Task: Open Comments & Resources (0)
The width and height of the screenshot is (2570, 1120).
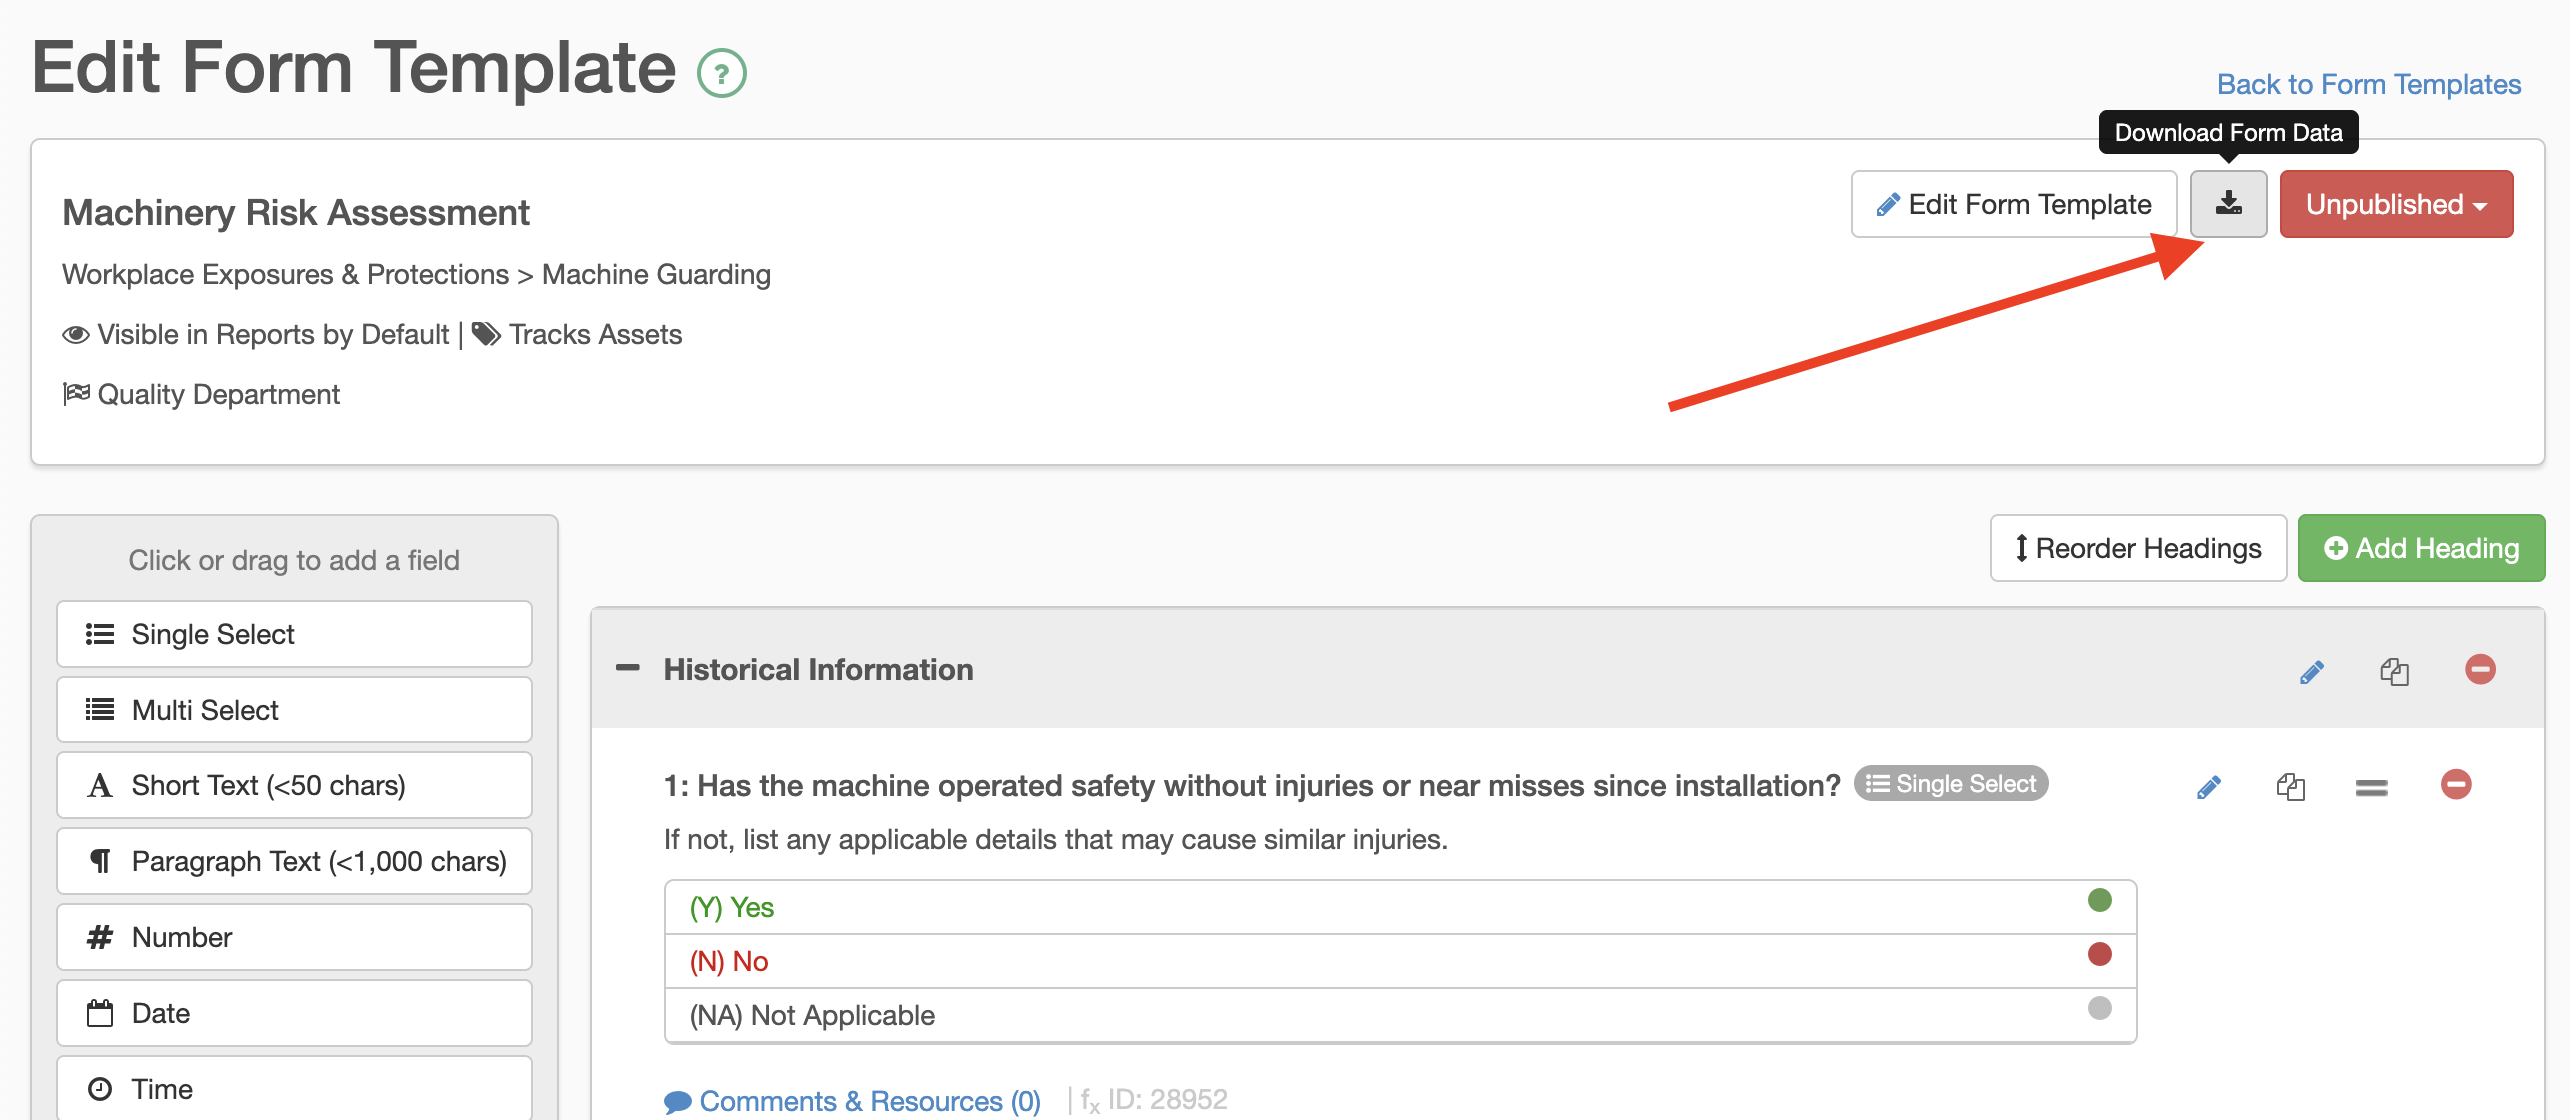Action: (853, 1100)
